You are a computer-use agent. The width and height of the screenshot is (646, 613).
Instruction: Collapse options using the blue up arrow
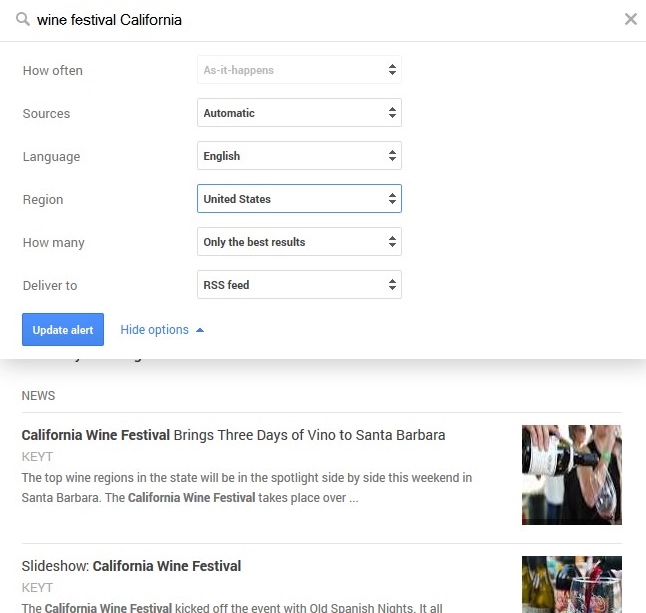point(200,330)
